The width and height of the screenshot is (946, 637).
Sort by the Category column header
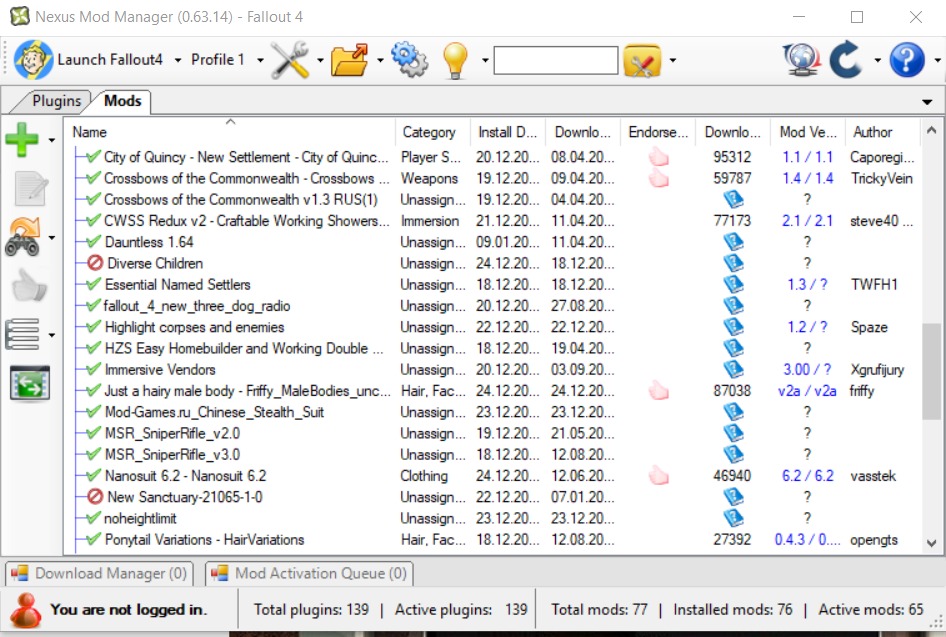[433, 132]
